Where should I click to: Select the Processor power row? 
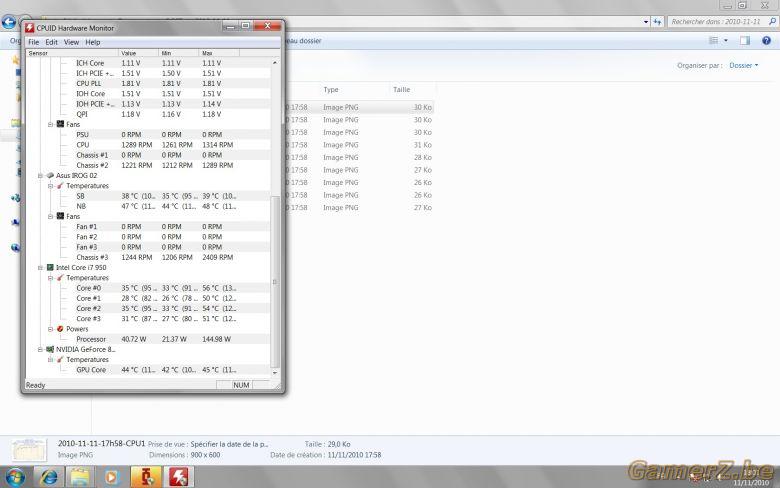(148, 339)
